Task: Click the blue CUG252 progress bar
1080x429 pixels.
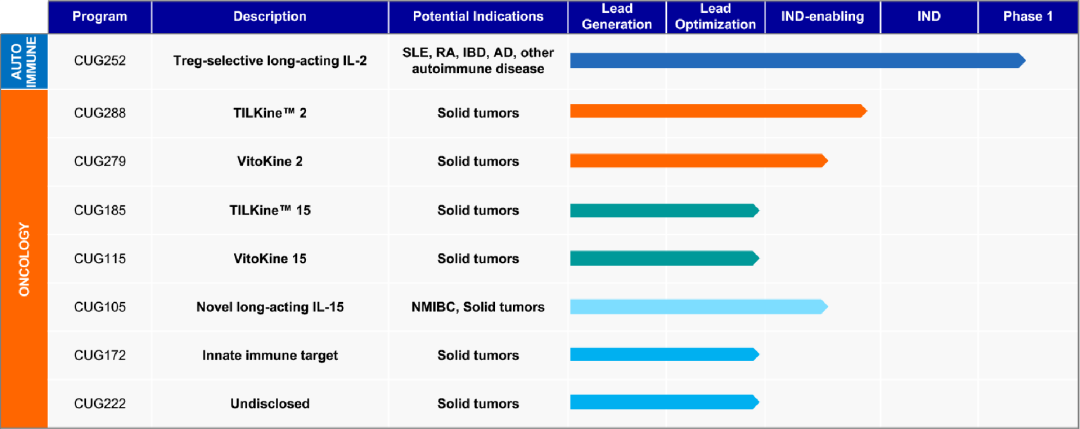Action: point(798,61)
